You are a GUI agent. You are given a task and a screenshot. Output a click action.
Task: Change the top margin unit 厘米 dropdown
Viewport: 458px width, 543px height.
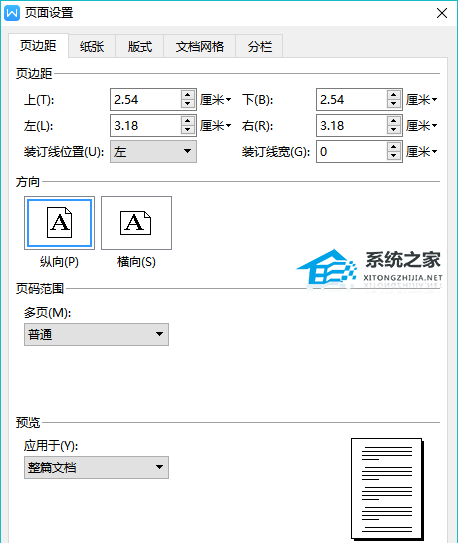(215, 100)
